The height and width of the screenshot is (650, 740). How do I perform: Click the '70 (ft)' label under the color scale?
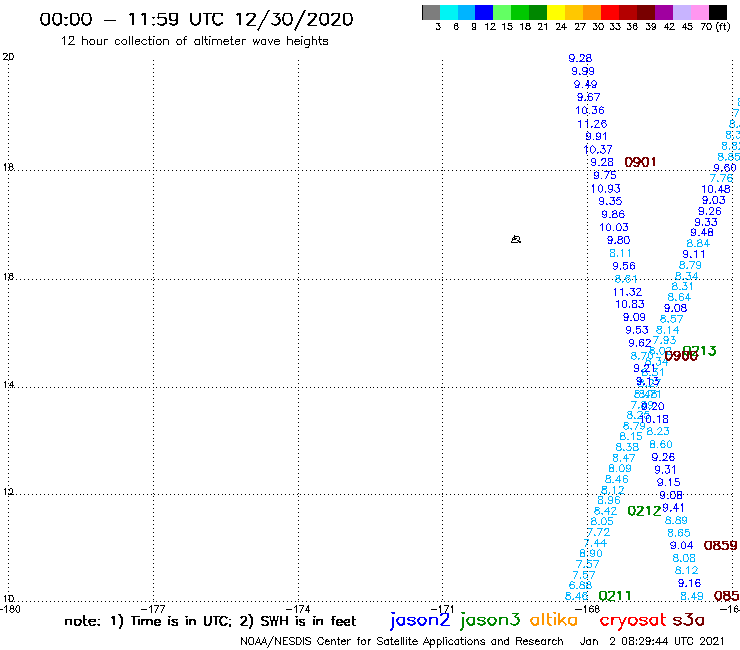715,26
